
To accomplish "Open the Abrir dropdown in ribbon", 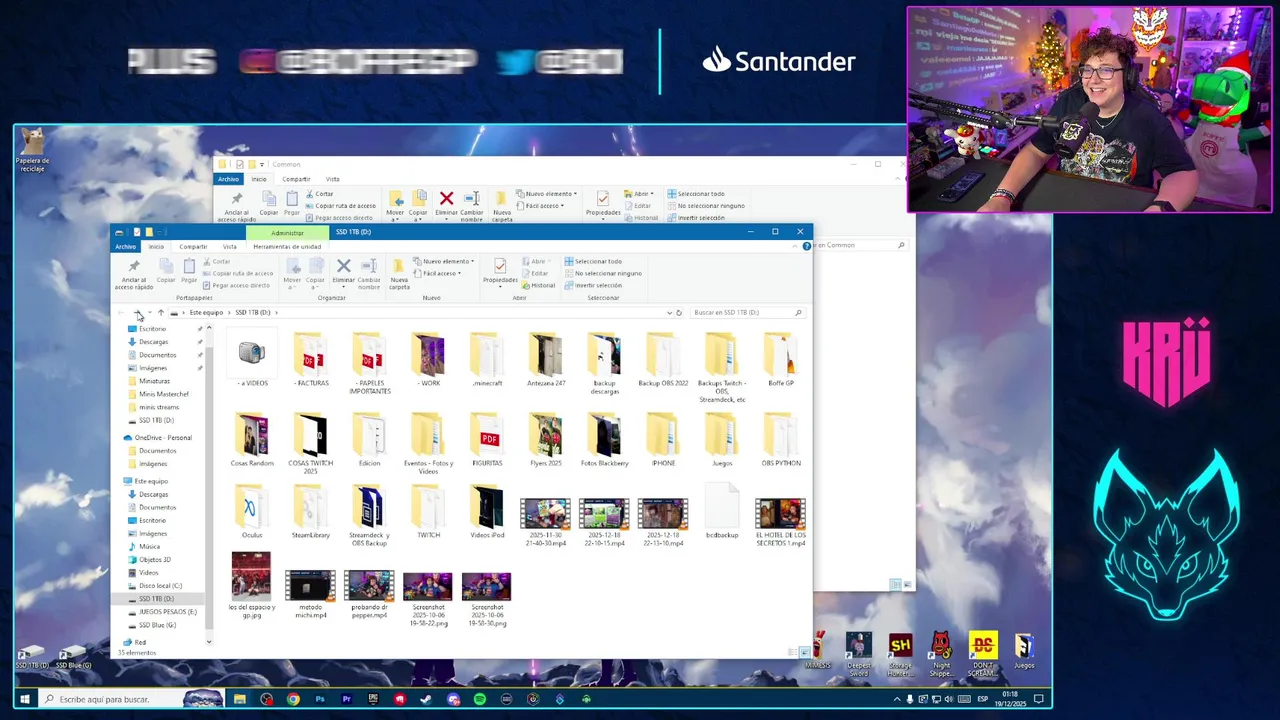I will 536,262.
